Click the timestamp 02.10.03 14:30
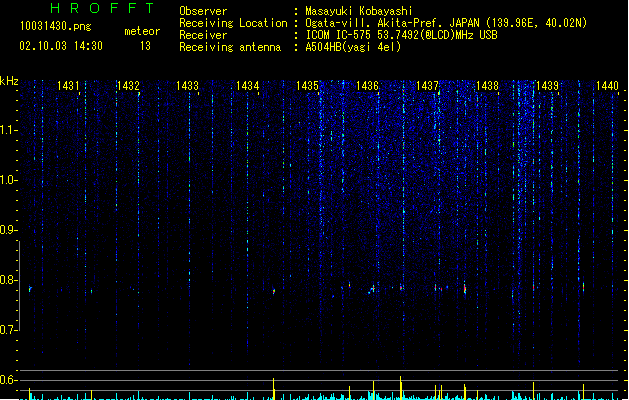Viewport: 629px width, 400px height. point(61,46)
